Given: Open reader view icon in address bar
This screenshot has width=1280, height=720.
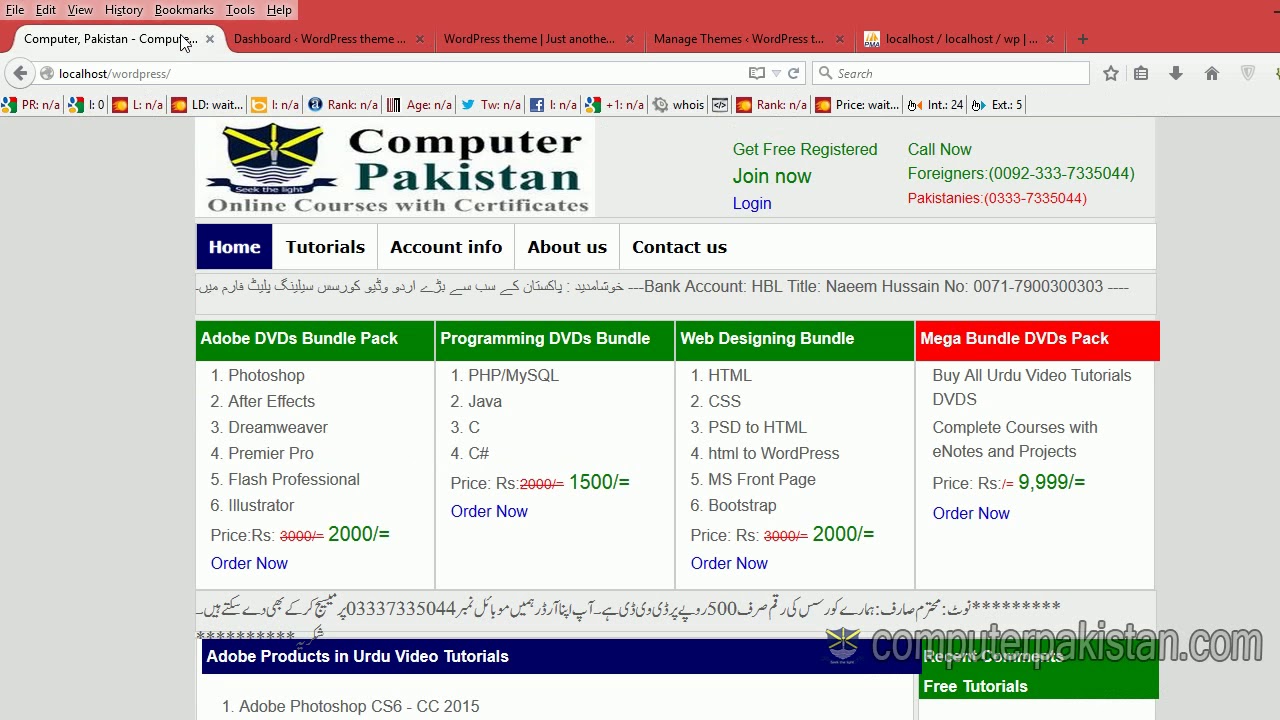Looking at the screenshot, I should [757, 73].
